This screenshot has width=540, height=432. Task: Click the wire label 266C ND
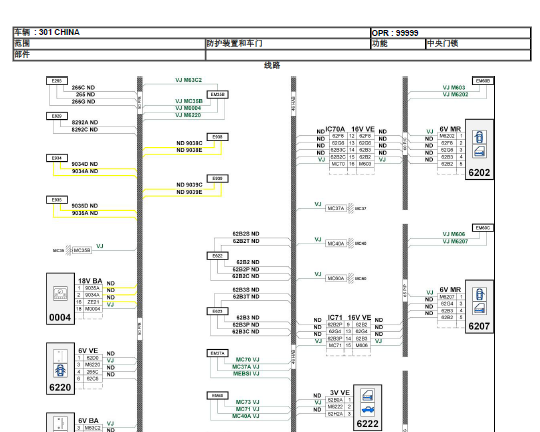tap(83, 88)
